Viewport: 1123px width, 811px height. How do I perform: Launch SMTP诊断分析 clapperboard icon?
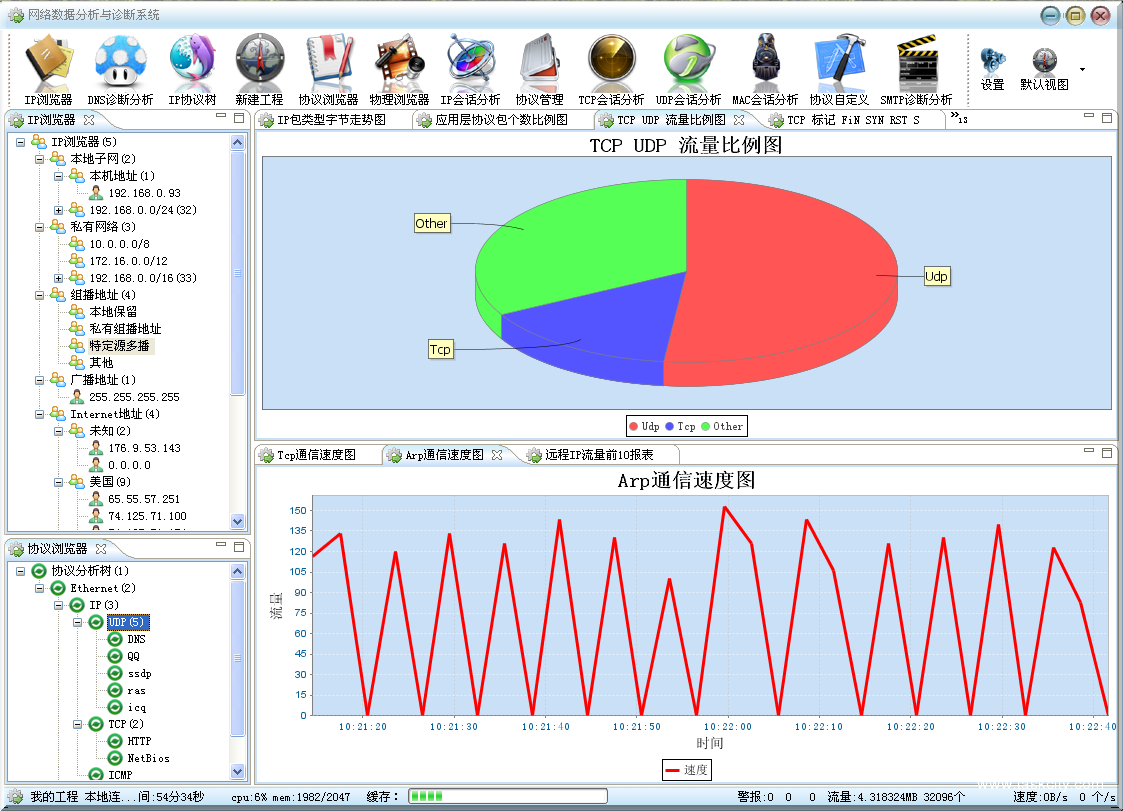pyautogui.click(x=916, y=63)
